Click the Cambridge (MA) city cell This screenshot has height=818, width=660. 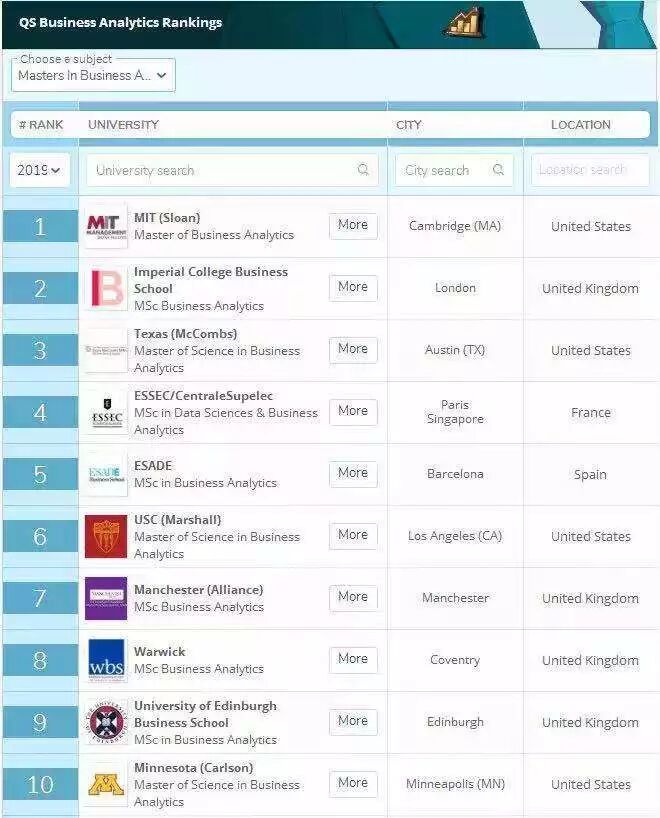coord(455,225)
